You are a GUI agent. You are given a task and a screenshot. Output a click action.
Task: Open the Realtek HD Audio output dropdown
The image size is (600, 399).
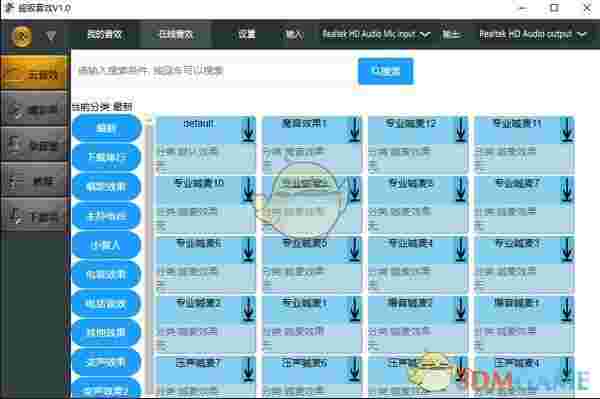[x=533, y=34]
